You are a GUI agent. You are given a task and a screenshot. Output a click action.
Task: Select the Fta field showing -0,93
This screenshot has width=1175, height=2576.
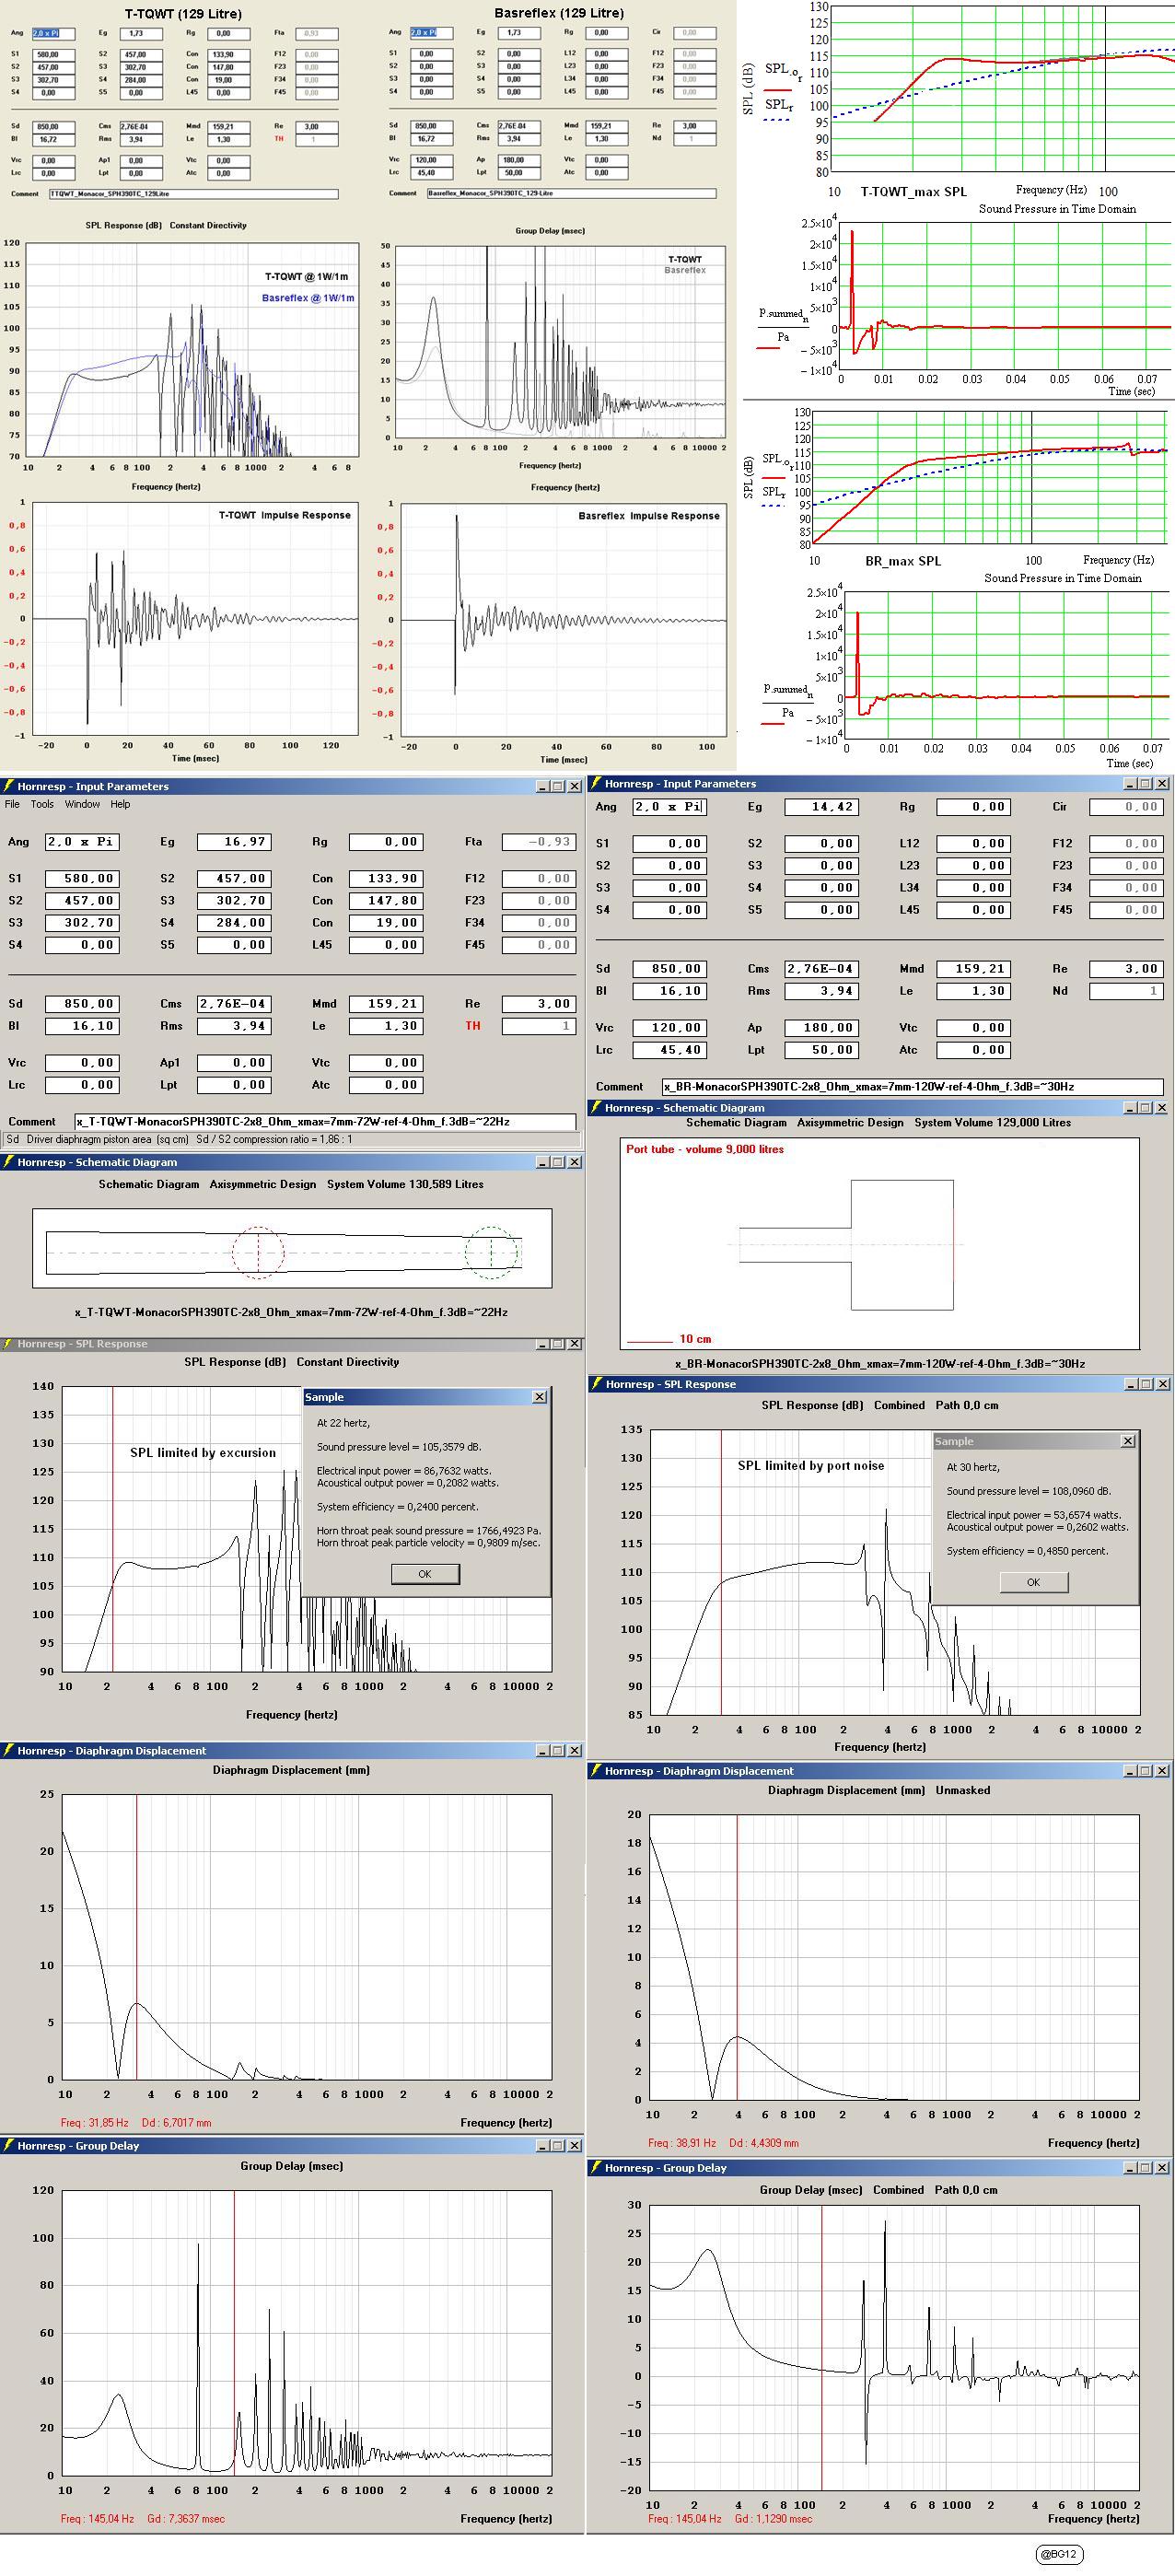539,842
